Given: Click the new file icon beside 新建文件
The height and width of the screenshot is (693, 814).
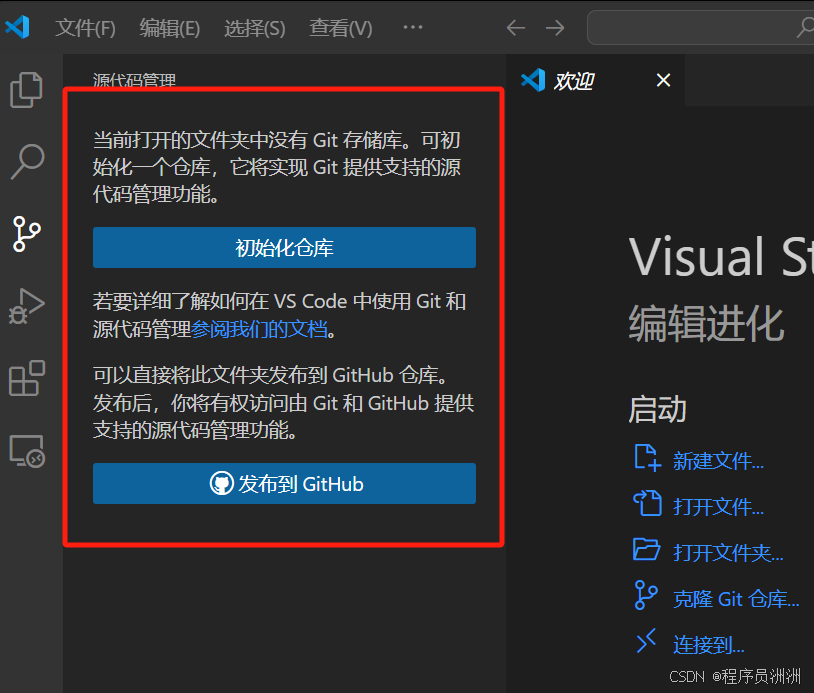Looking at the screenshot, I should coord(647,458).
